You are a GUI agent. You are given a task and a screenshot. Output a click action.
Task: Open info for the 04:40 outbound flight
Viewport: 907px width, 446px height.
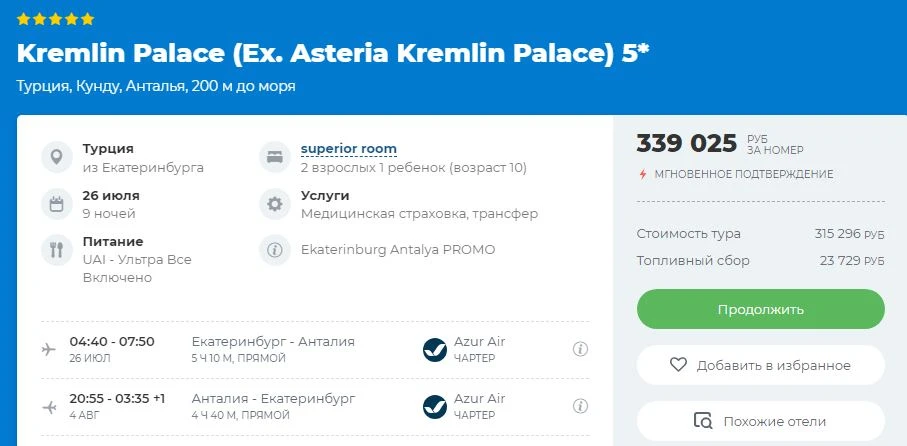coord(579,349)
